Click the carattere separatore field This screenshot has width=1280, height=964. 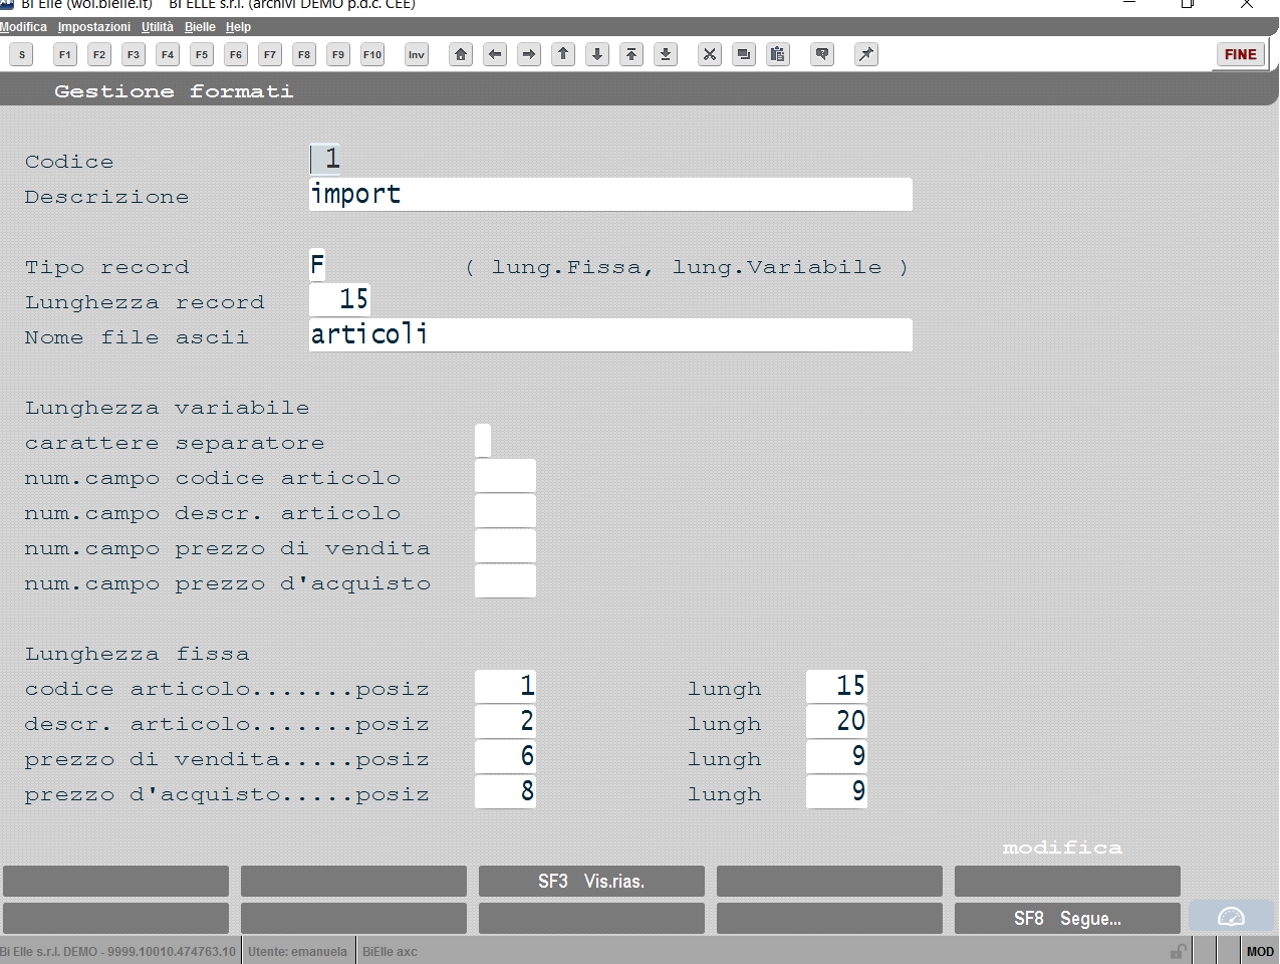(x=483, y=440)
